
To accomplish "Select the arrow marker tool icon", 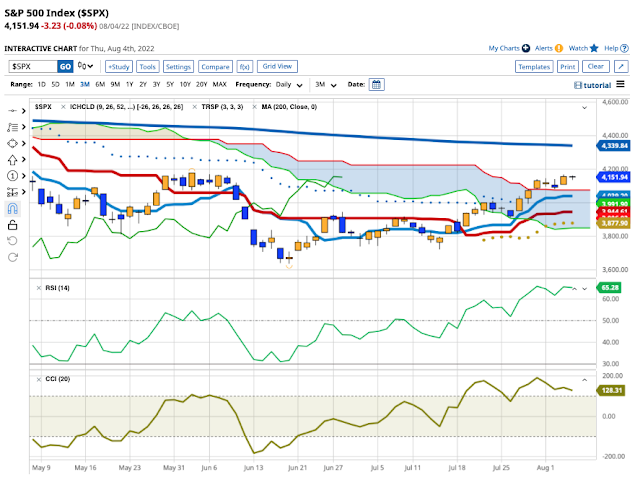I will click(12, 160).
